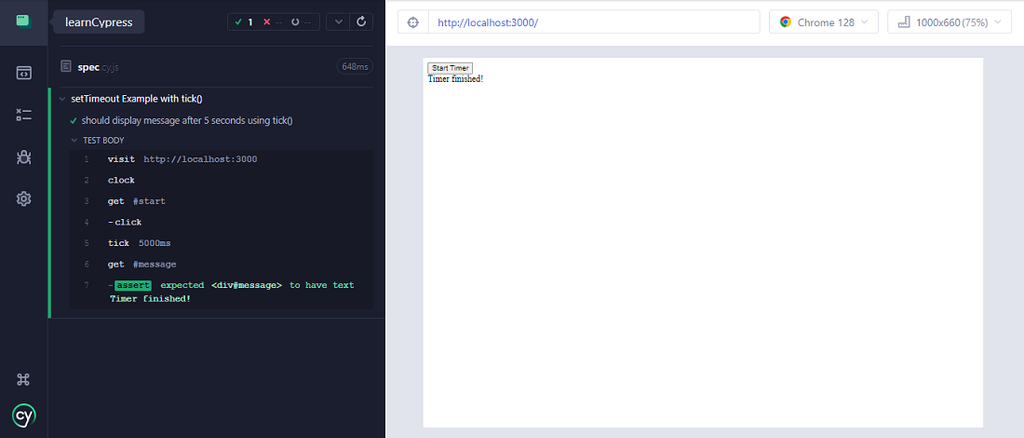Click the Chrome browser logo icon
This screenshot has height=438, width=1024.
tap(785, 22)
